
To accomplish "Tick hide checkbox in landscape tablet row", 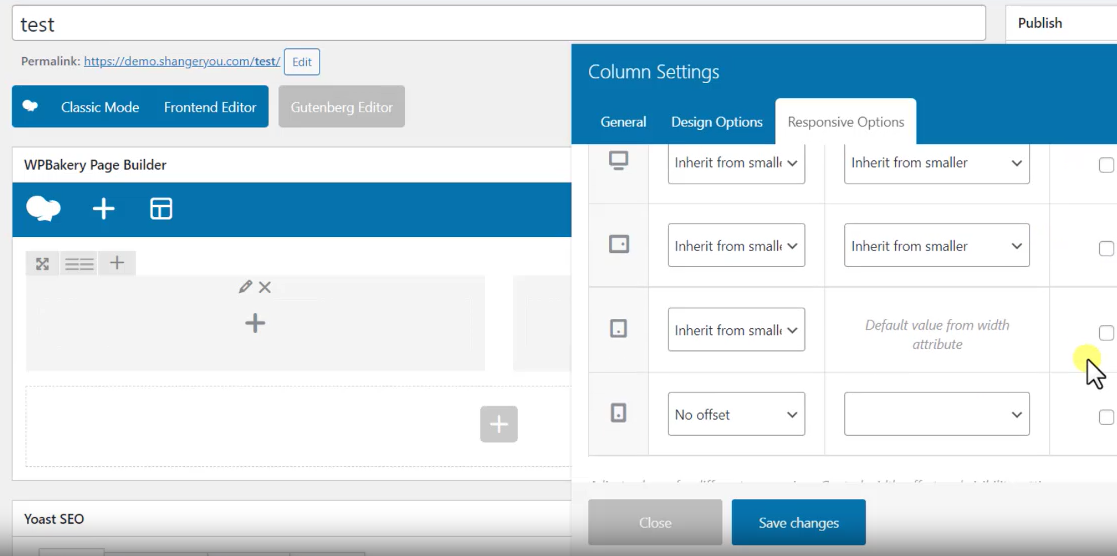I will point(1106,249).
